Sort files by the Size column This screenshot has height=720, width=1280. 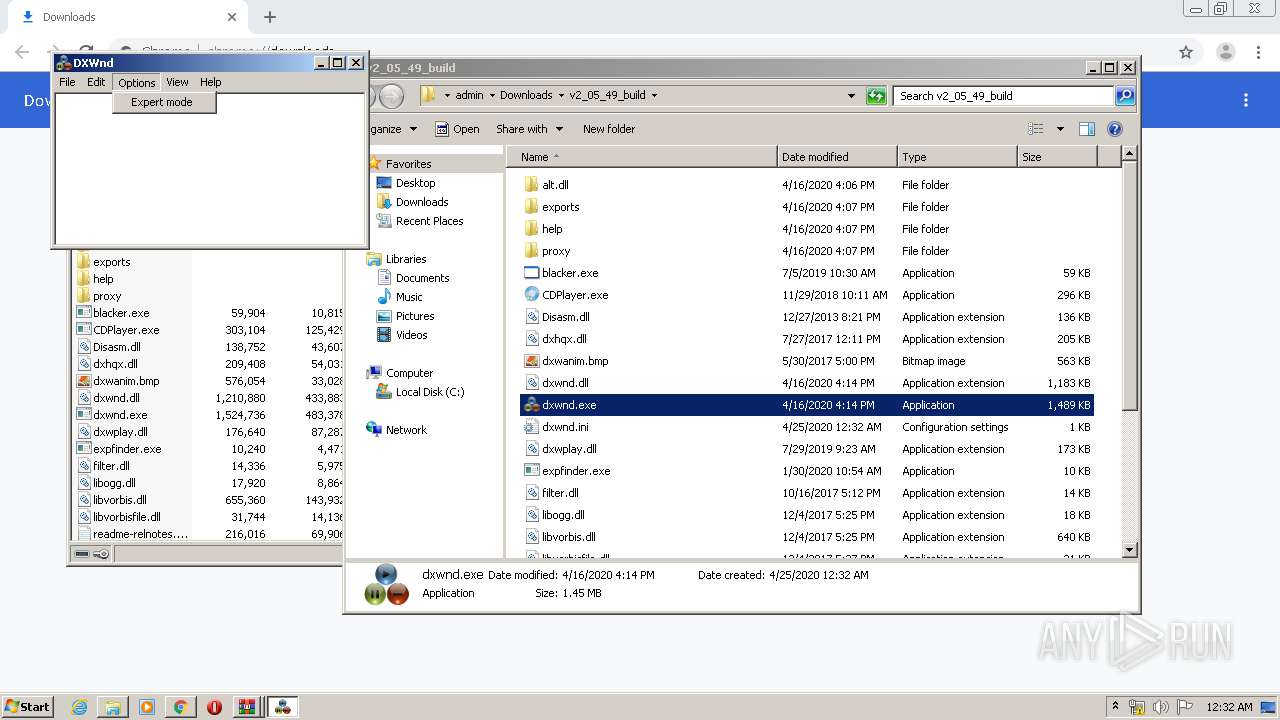[1057, 157]
